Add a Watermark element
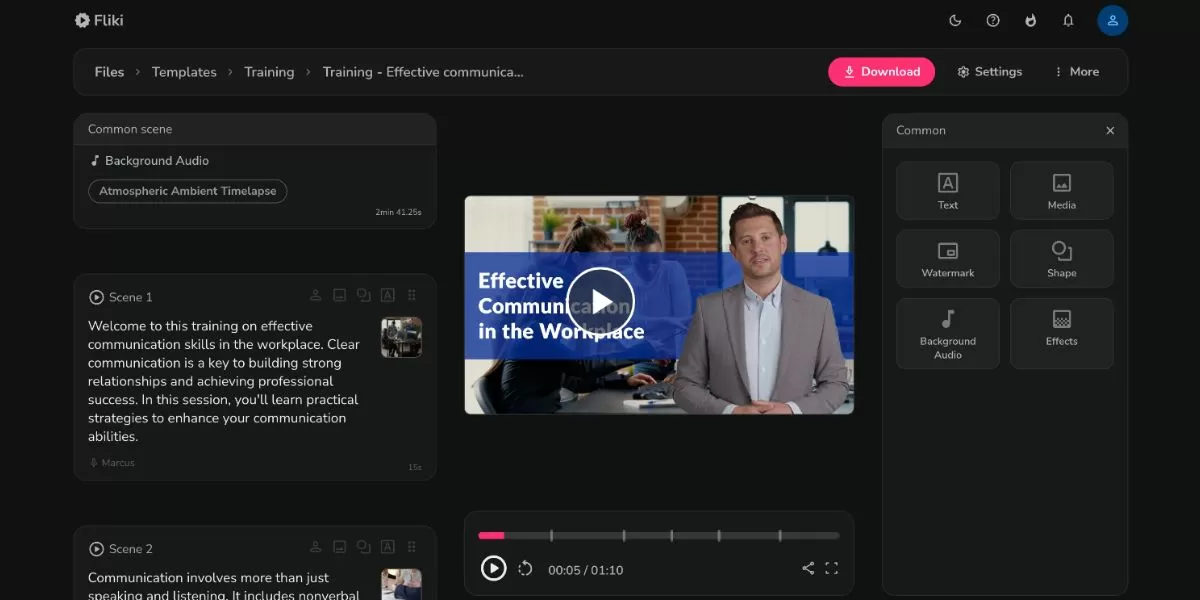This screenshot has height=600, width=1200. pos(948,259)
